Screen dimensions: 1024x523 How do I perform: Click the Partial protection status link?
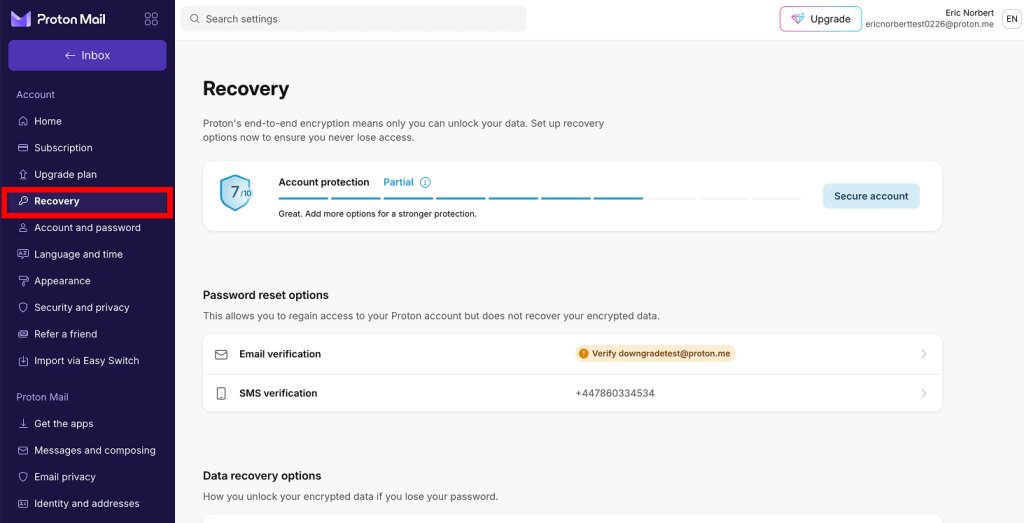coord(398,182)
